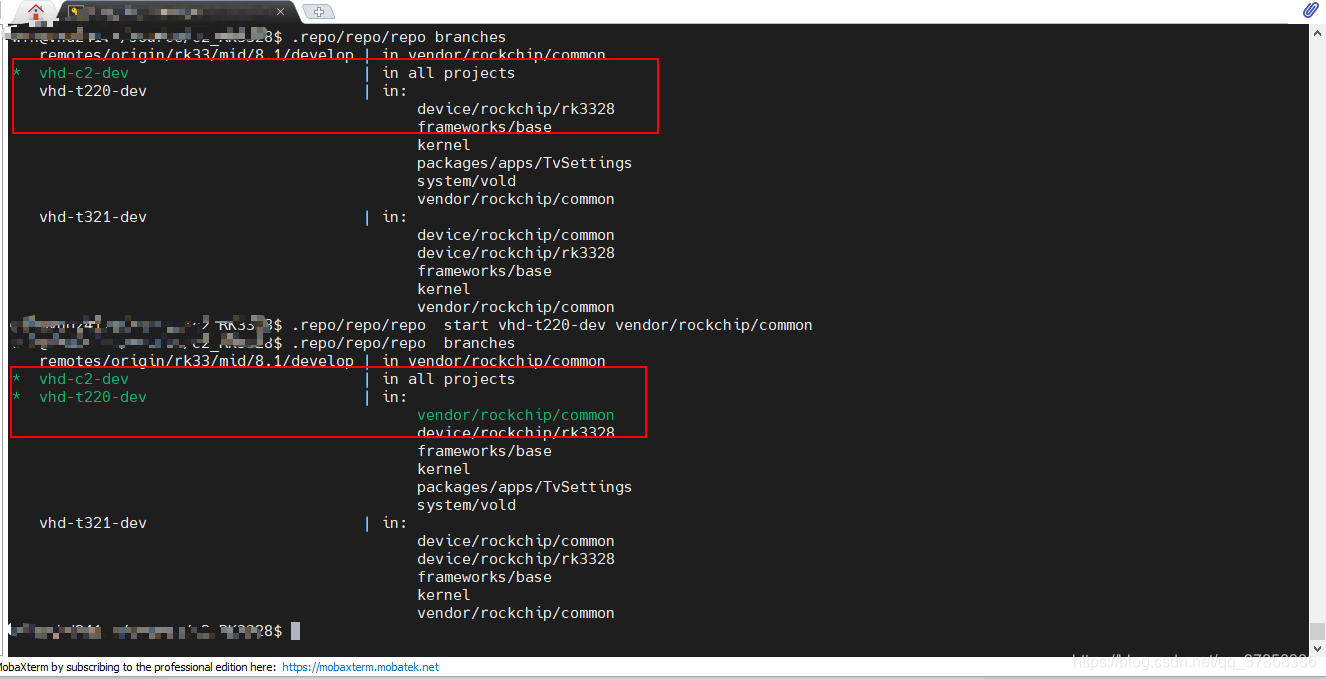Click vhd-t321-dev in the second listing
The width and height of the screenshot is (1326, 680).
(x=93, y=523)
